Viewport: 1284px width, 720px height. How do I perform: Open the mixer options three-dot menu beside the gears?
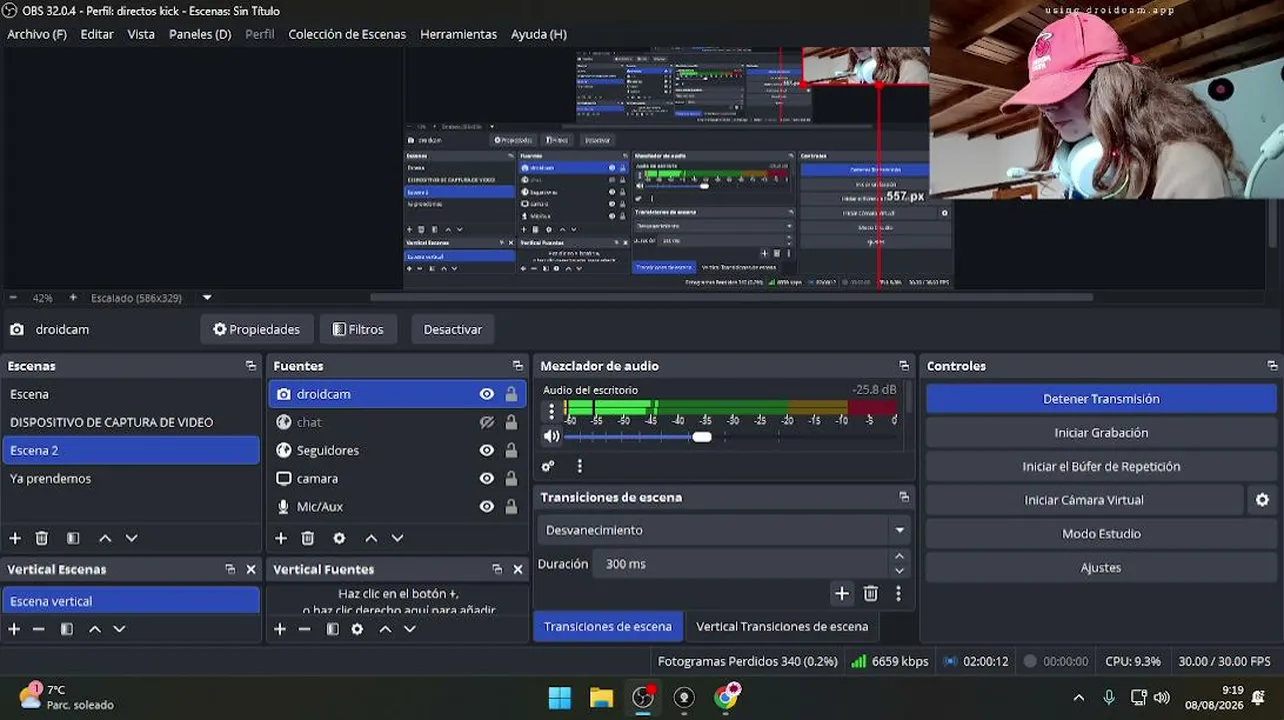tap(579, 466)
